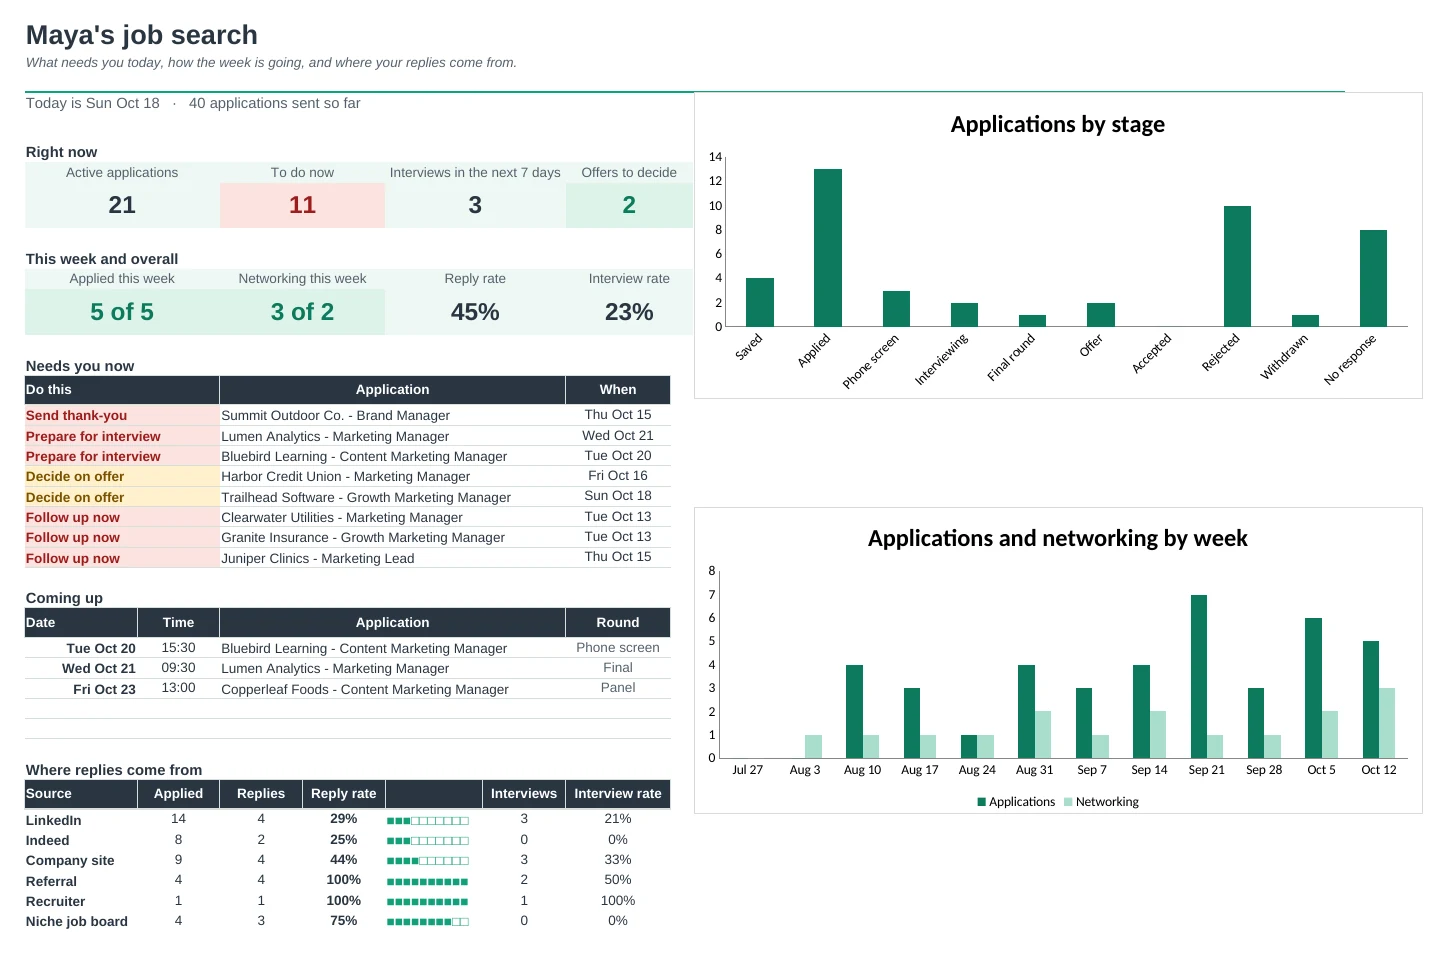Click the Referral reply rate progress bar
This screenshot has height=953, width=1447.
[x=428, y=882]
